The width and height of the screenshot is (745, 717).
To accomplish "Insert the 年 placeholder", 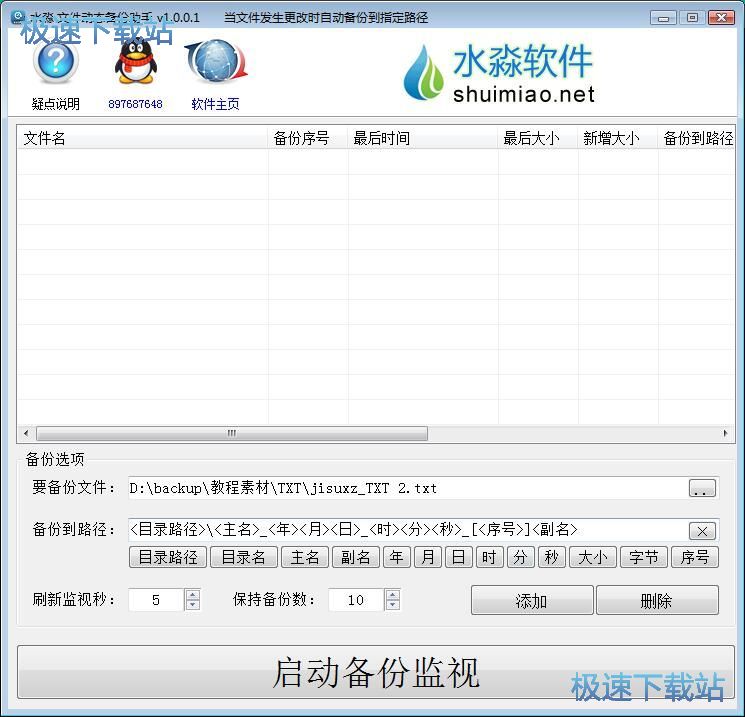I will [397, 557].
